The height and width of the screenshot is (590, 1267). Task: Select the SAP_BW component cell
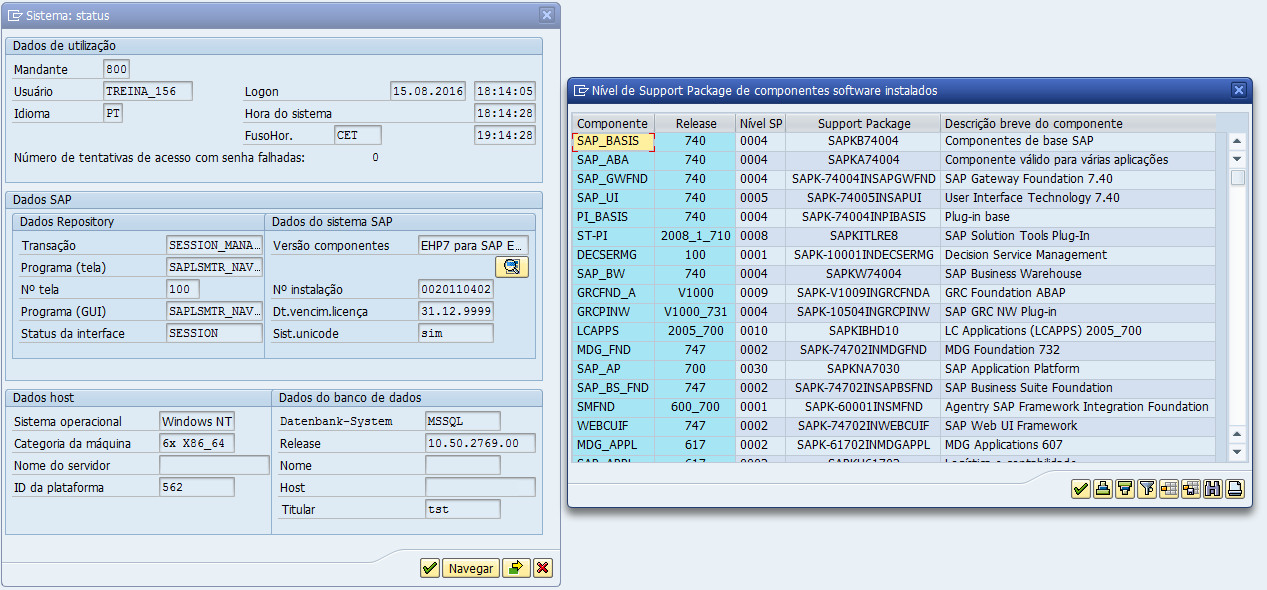(613, 274)
